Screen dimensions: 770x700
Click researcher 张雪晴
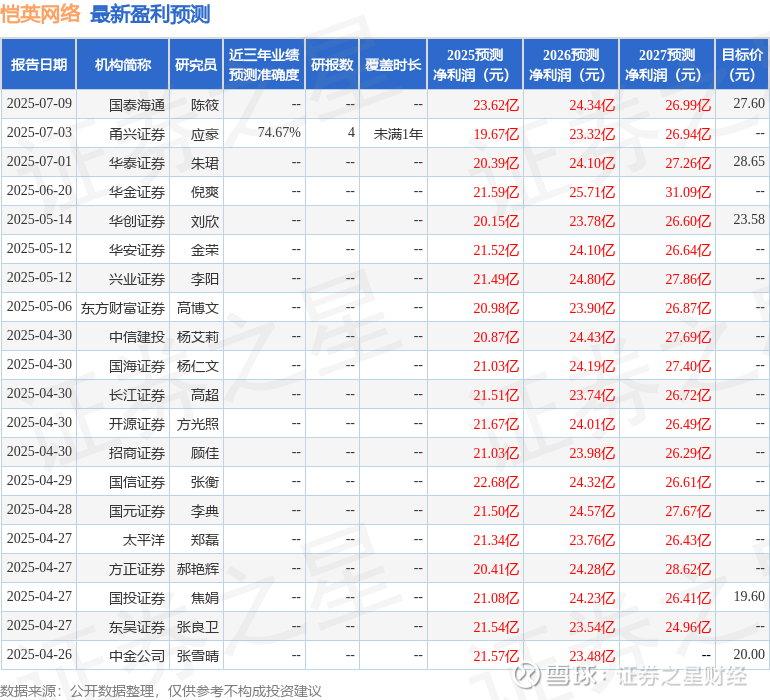click(198, 655)
